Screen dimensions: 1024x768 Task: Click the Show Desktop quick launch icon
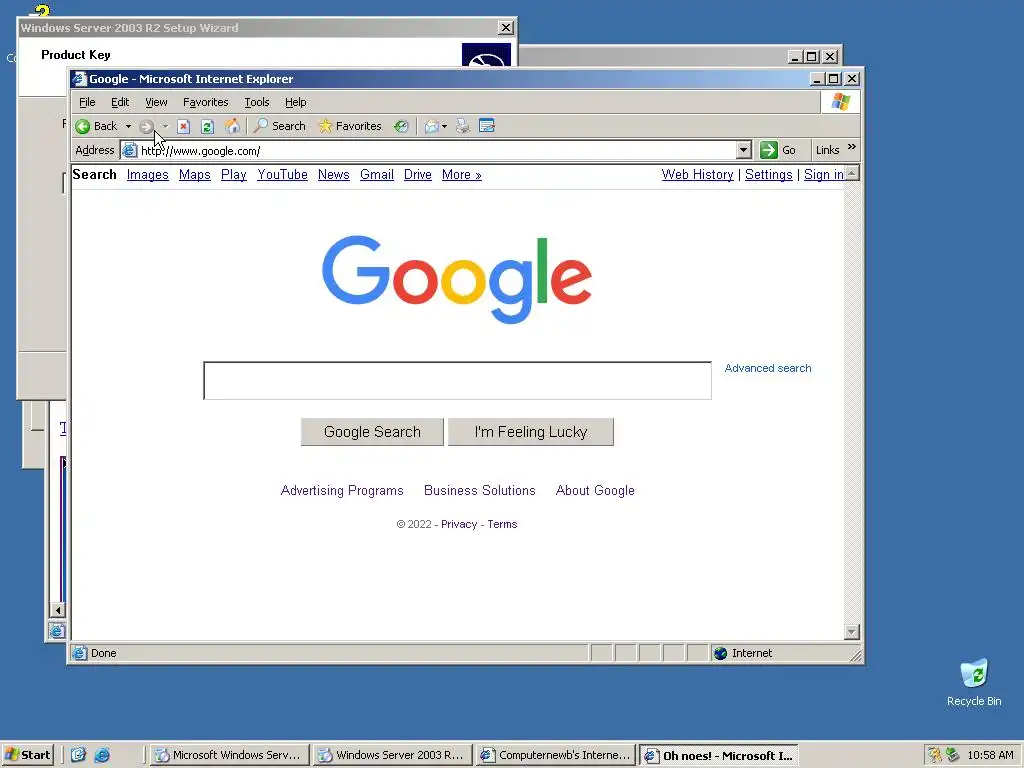click(x=78, y=755)
